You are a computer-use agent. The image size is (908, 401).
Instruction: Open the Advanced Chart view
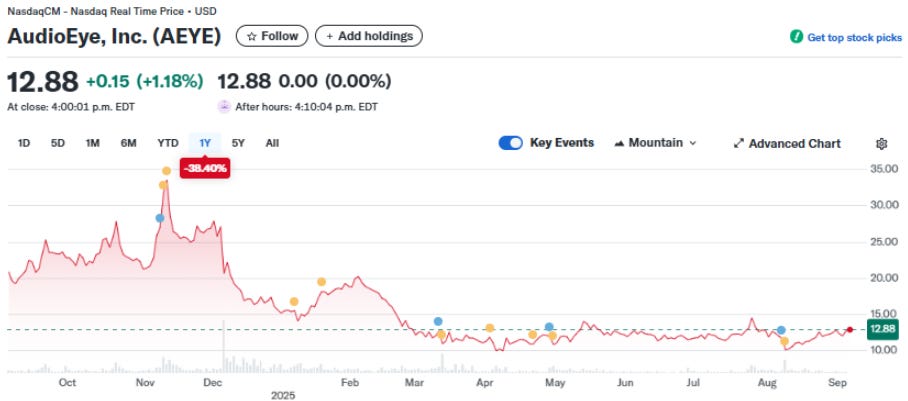pos(787,144)
